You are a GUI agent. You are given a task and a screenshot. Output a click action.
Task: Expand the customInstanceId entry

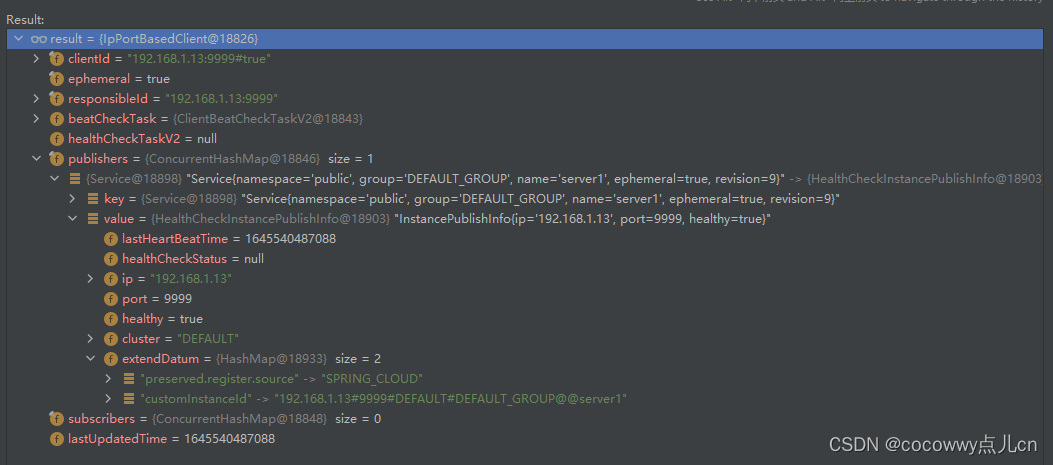(109, 398)
